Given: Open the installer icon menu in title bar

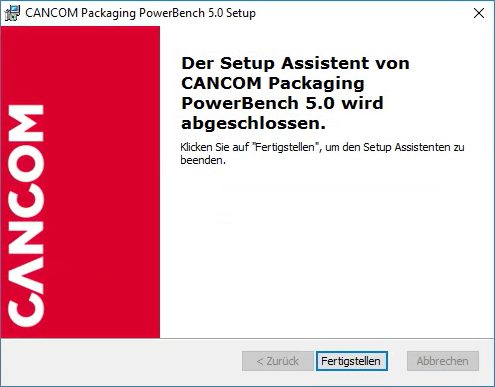Looking at the screenshot, I should coord(12,13).
